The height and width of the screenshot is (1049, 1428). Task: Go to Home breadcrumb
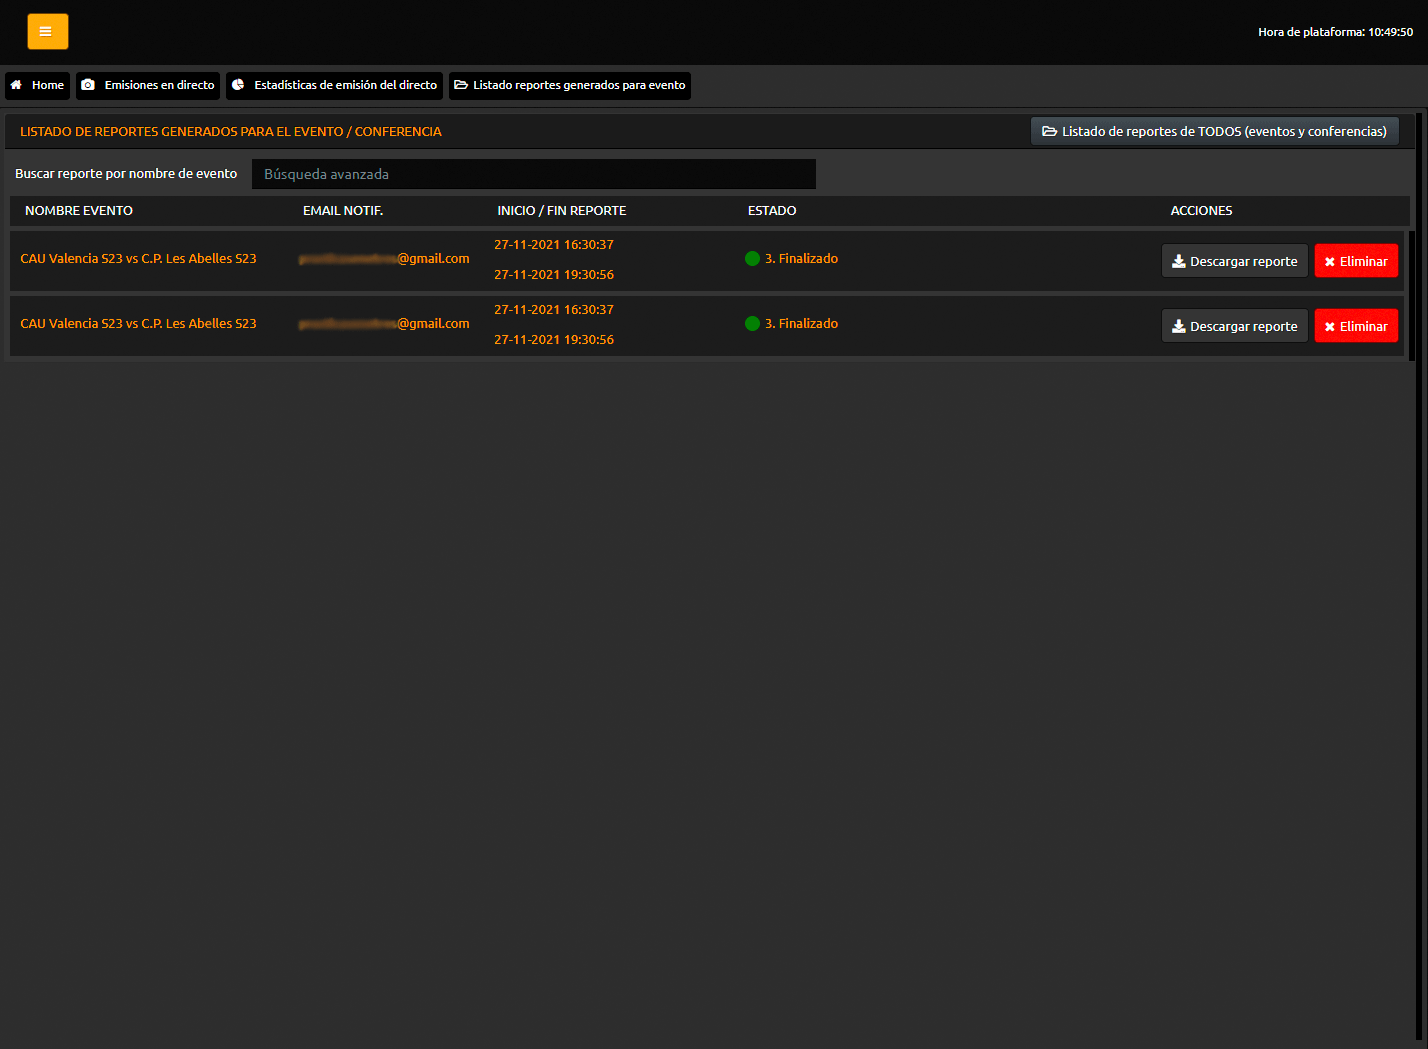(x=37, y=85)
